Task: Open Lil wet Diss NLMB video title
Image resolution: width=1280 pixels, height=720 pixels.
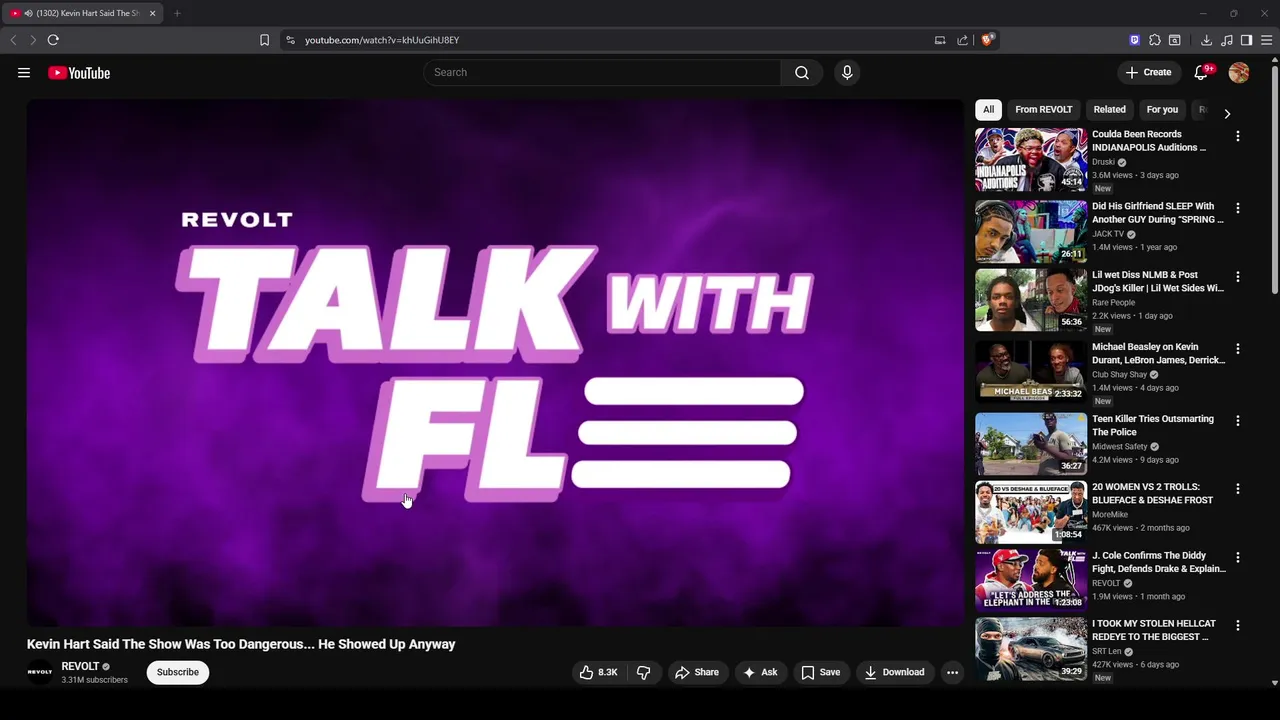Action: click(x=1158, y=281)
